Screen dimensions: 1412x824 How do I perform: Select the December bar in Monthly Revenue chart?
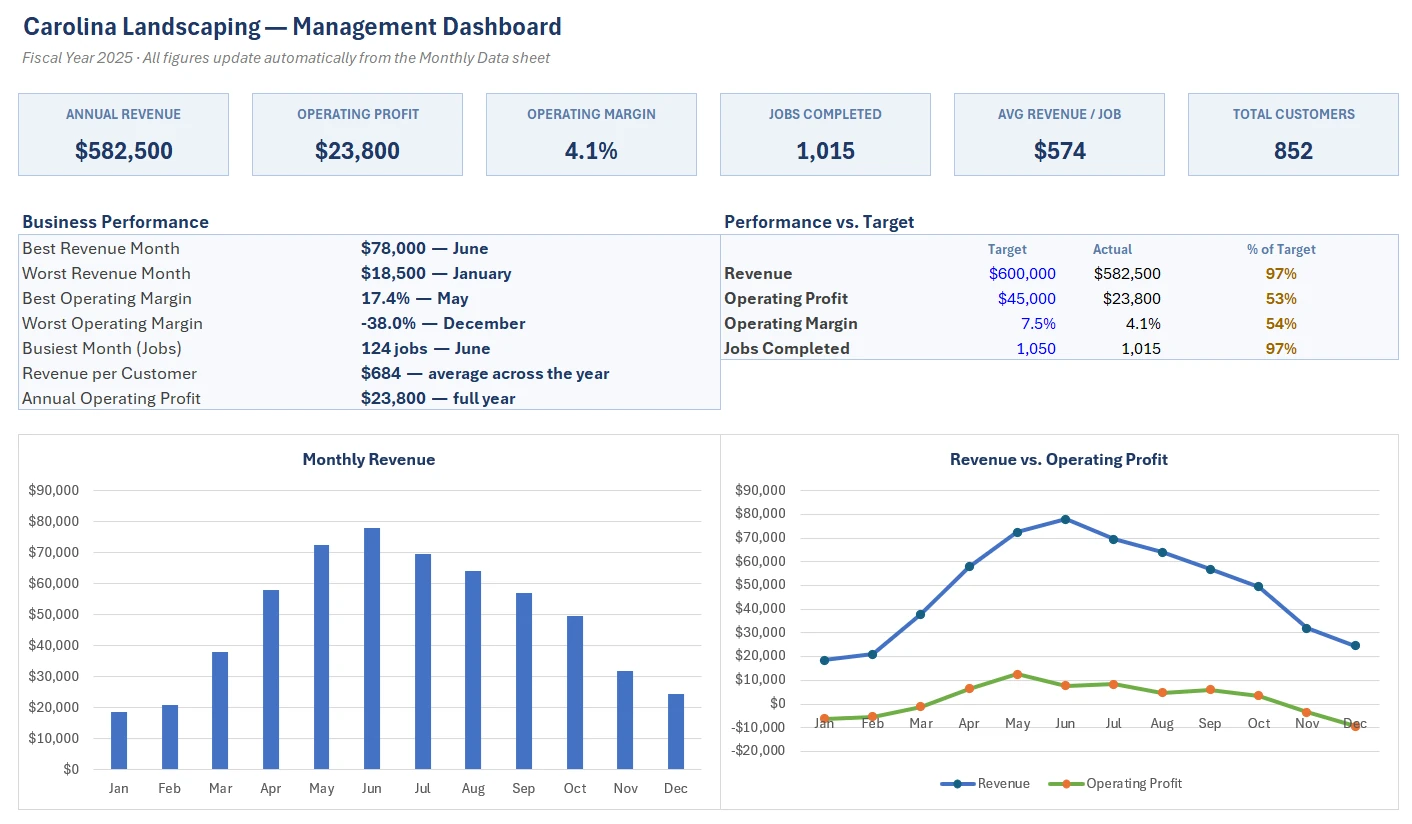click(x=676, y=731)
